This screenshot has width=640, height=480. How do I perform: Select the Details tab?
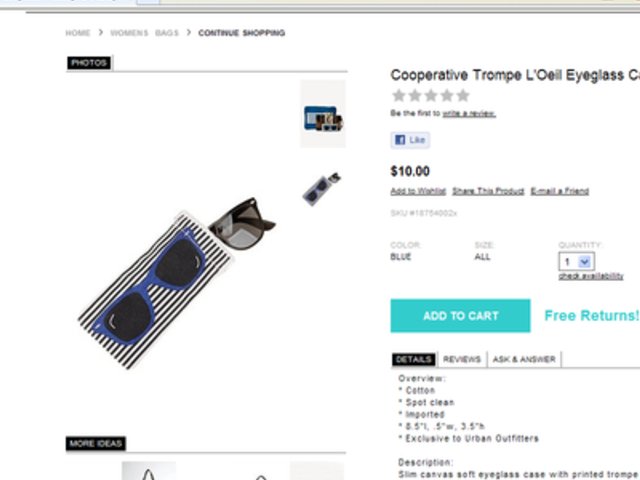point(413,359)
